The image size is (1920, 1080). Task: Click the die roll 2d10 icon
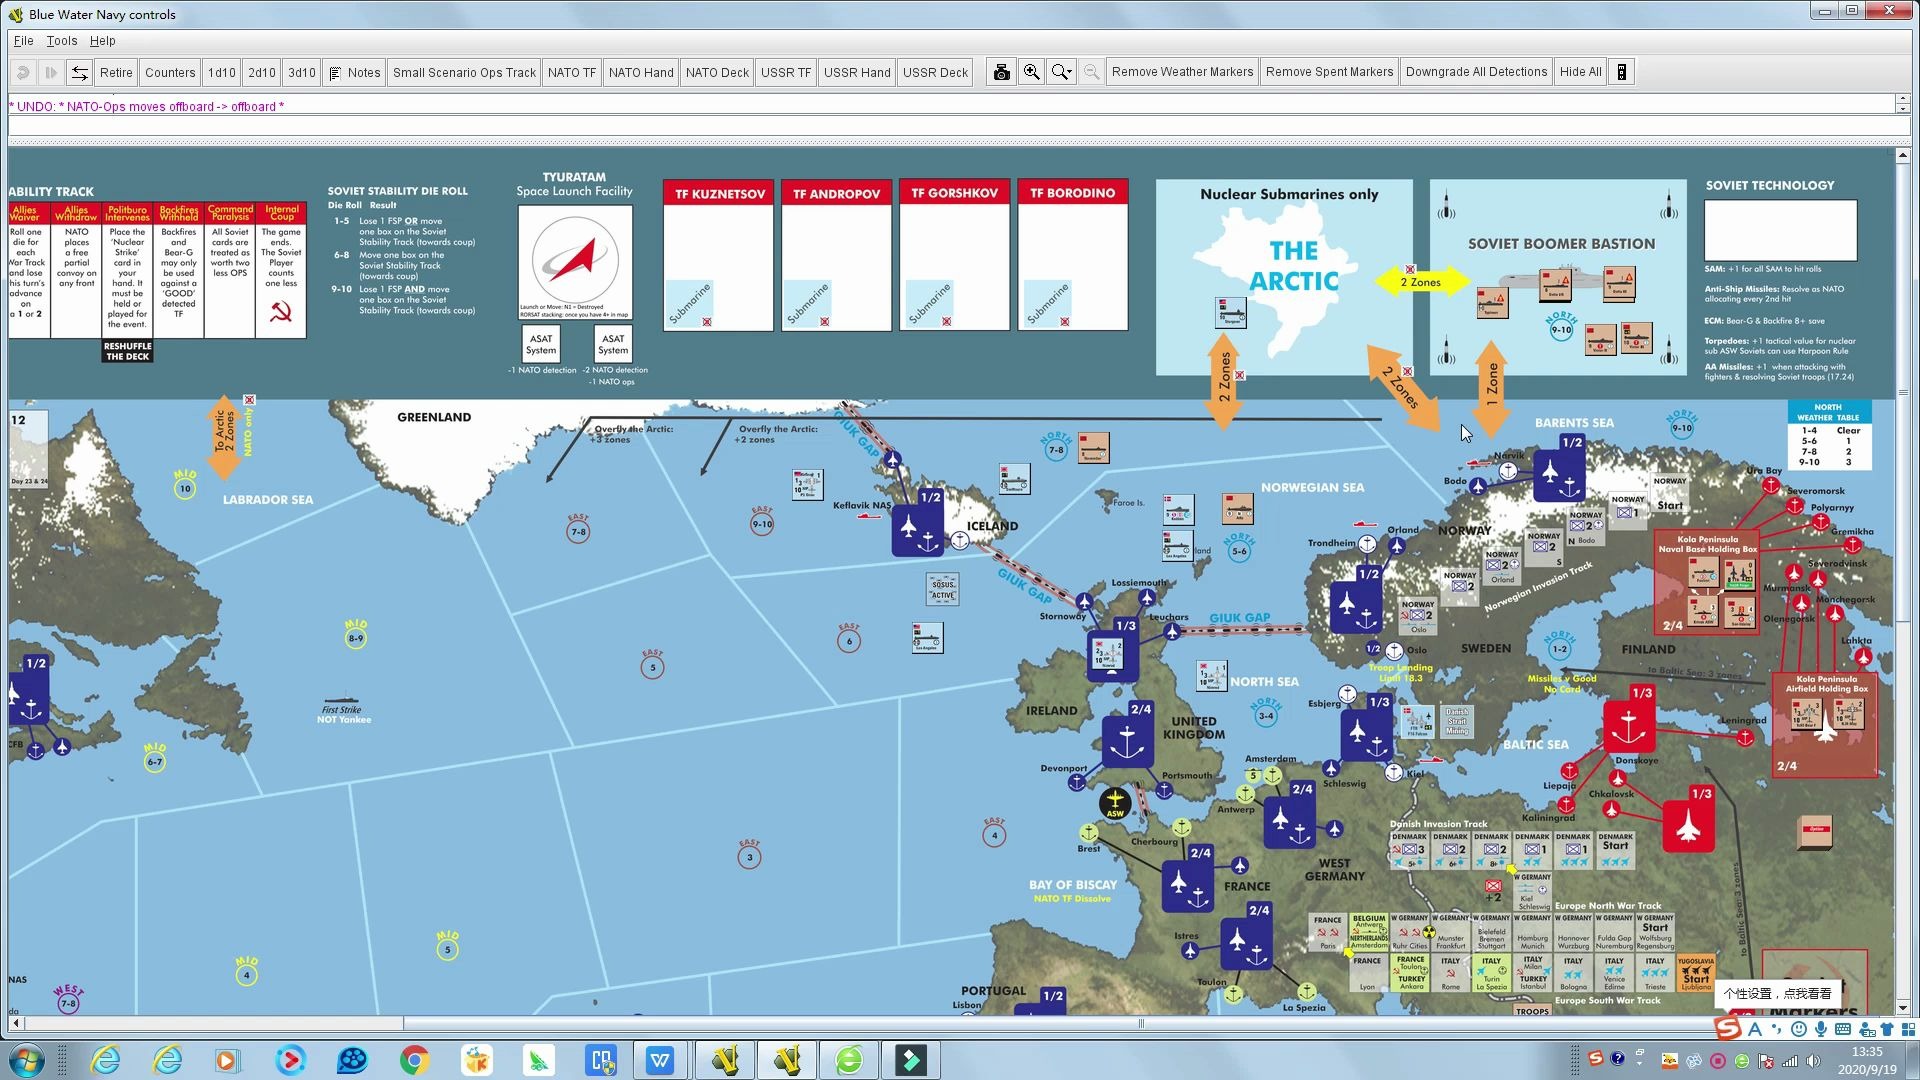click(262, 71)
